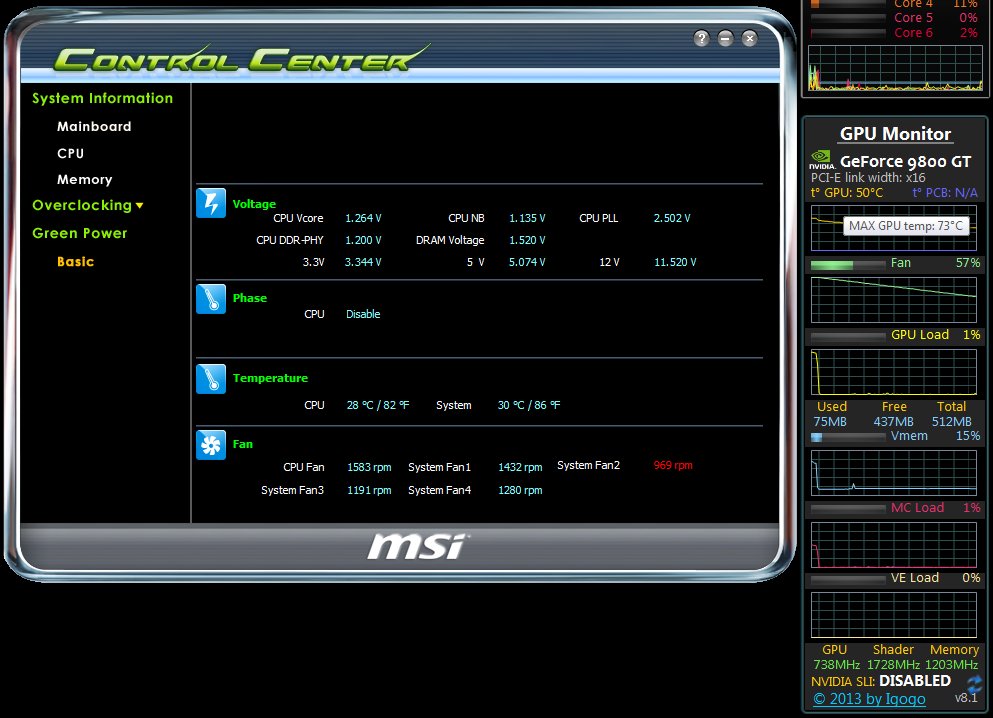Click the Fan speed bar in GPU Monitor
The width and height of the screenshot is (993, 718).
point(847,264)
